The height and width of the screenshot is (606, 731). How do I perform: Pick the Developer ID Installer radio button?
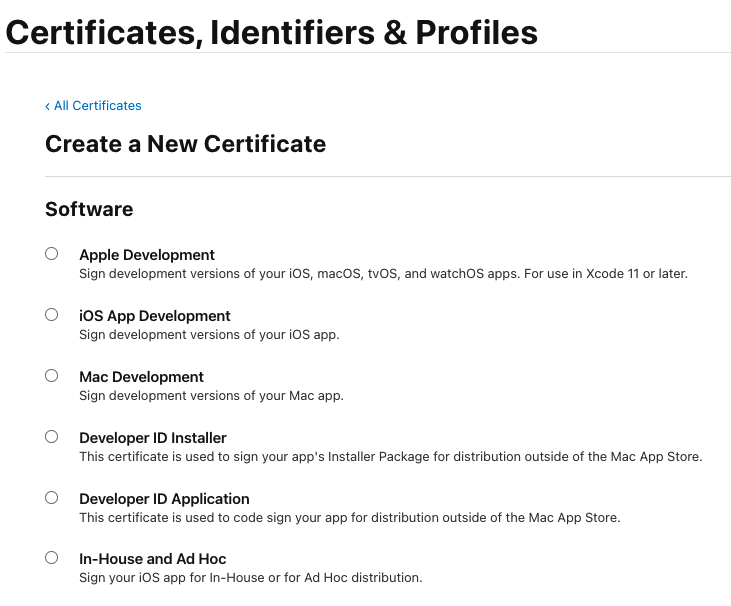point(52,437)
